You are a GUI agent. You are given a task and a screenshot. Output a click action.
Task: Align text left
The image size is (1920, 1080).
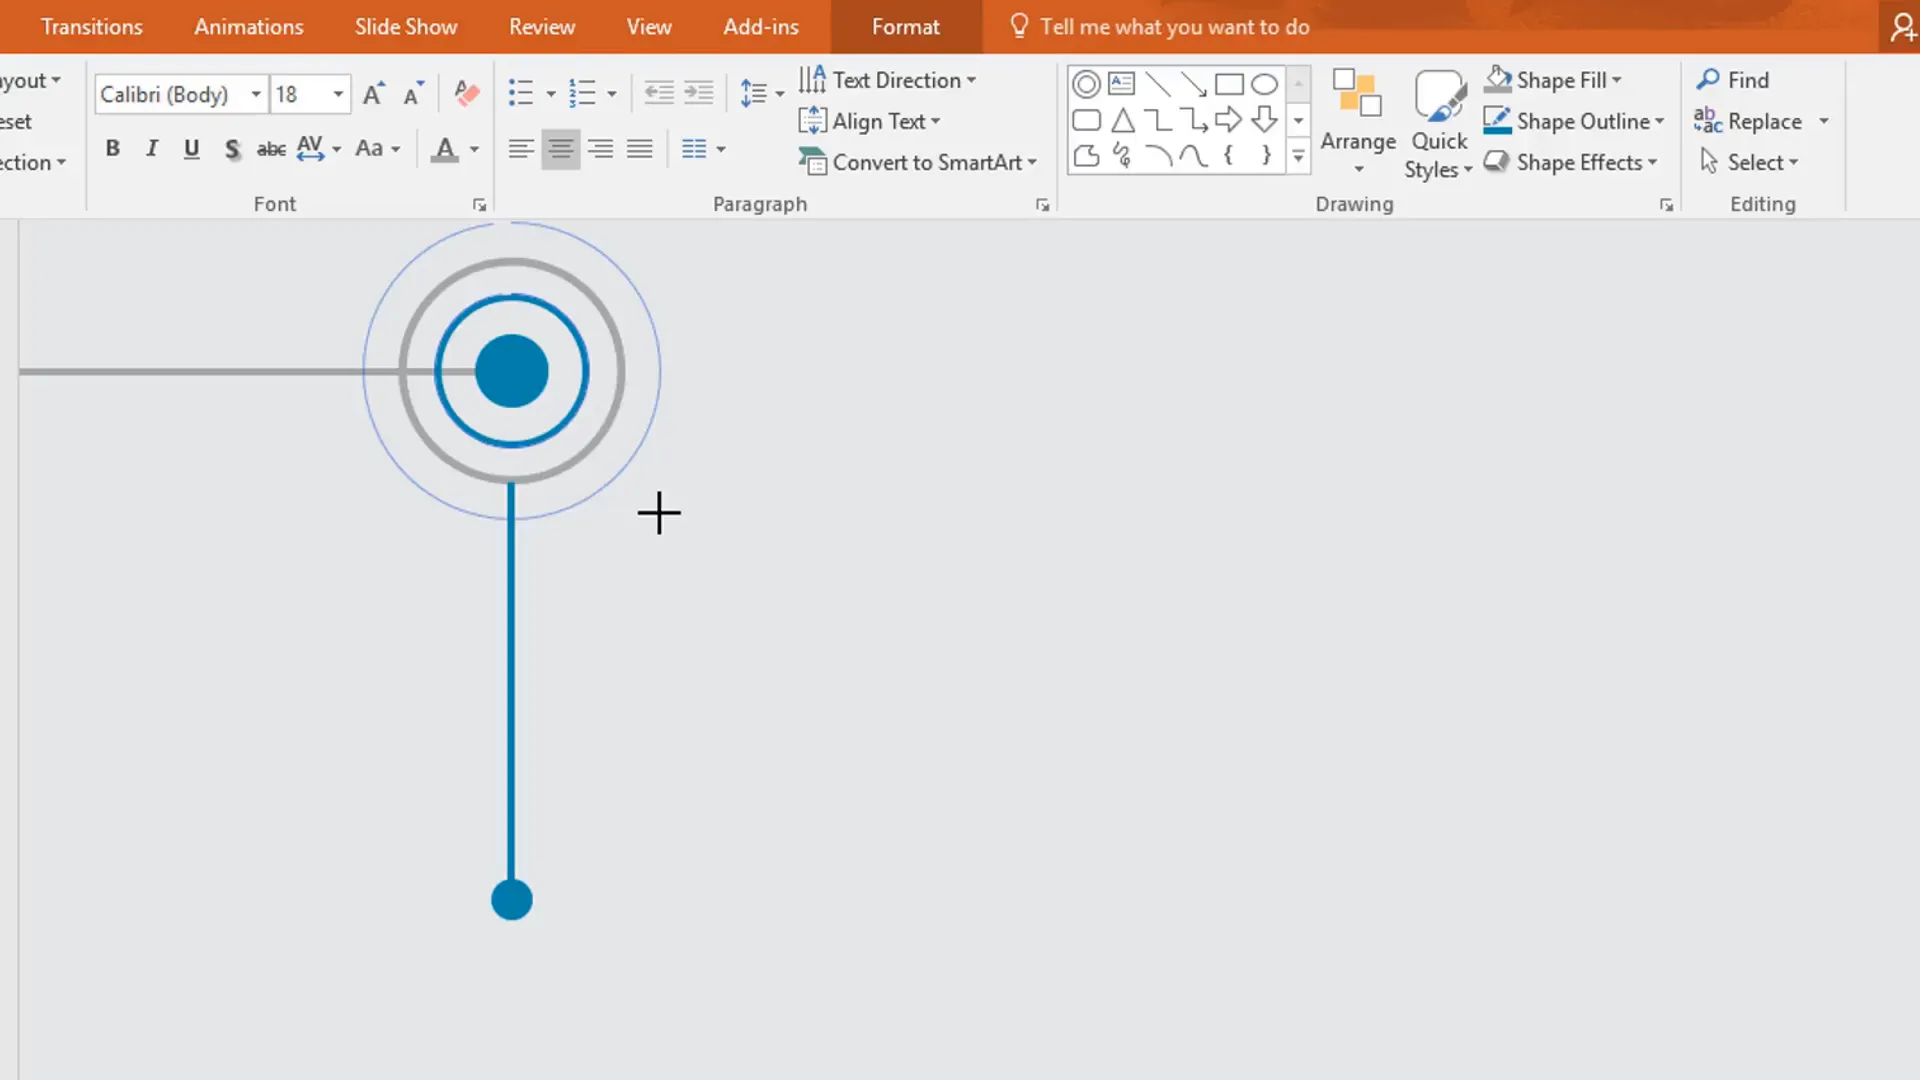520,150
